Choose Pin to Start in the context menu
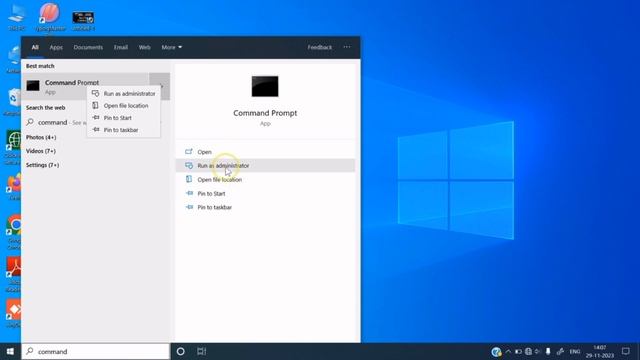 [124, 118]
